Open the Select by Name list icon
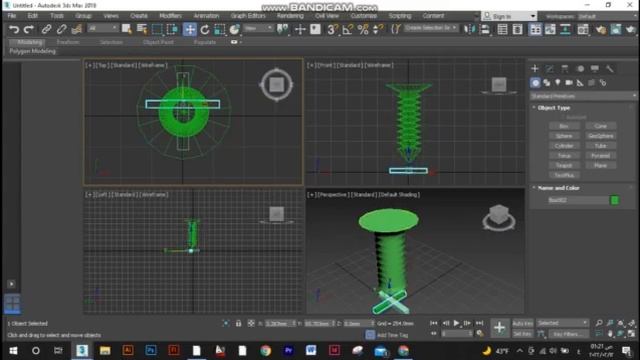 click(x=142, y=29)
